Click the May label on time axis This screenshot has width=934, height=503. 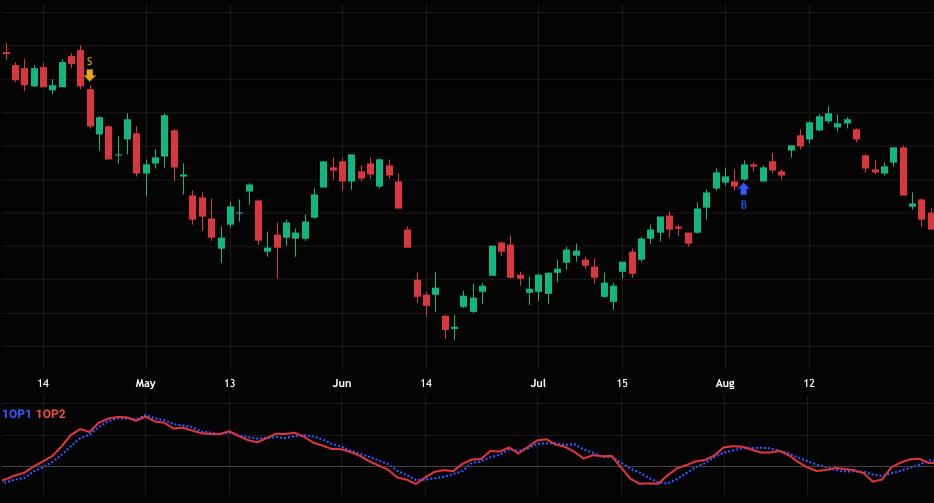(146, 383)
